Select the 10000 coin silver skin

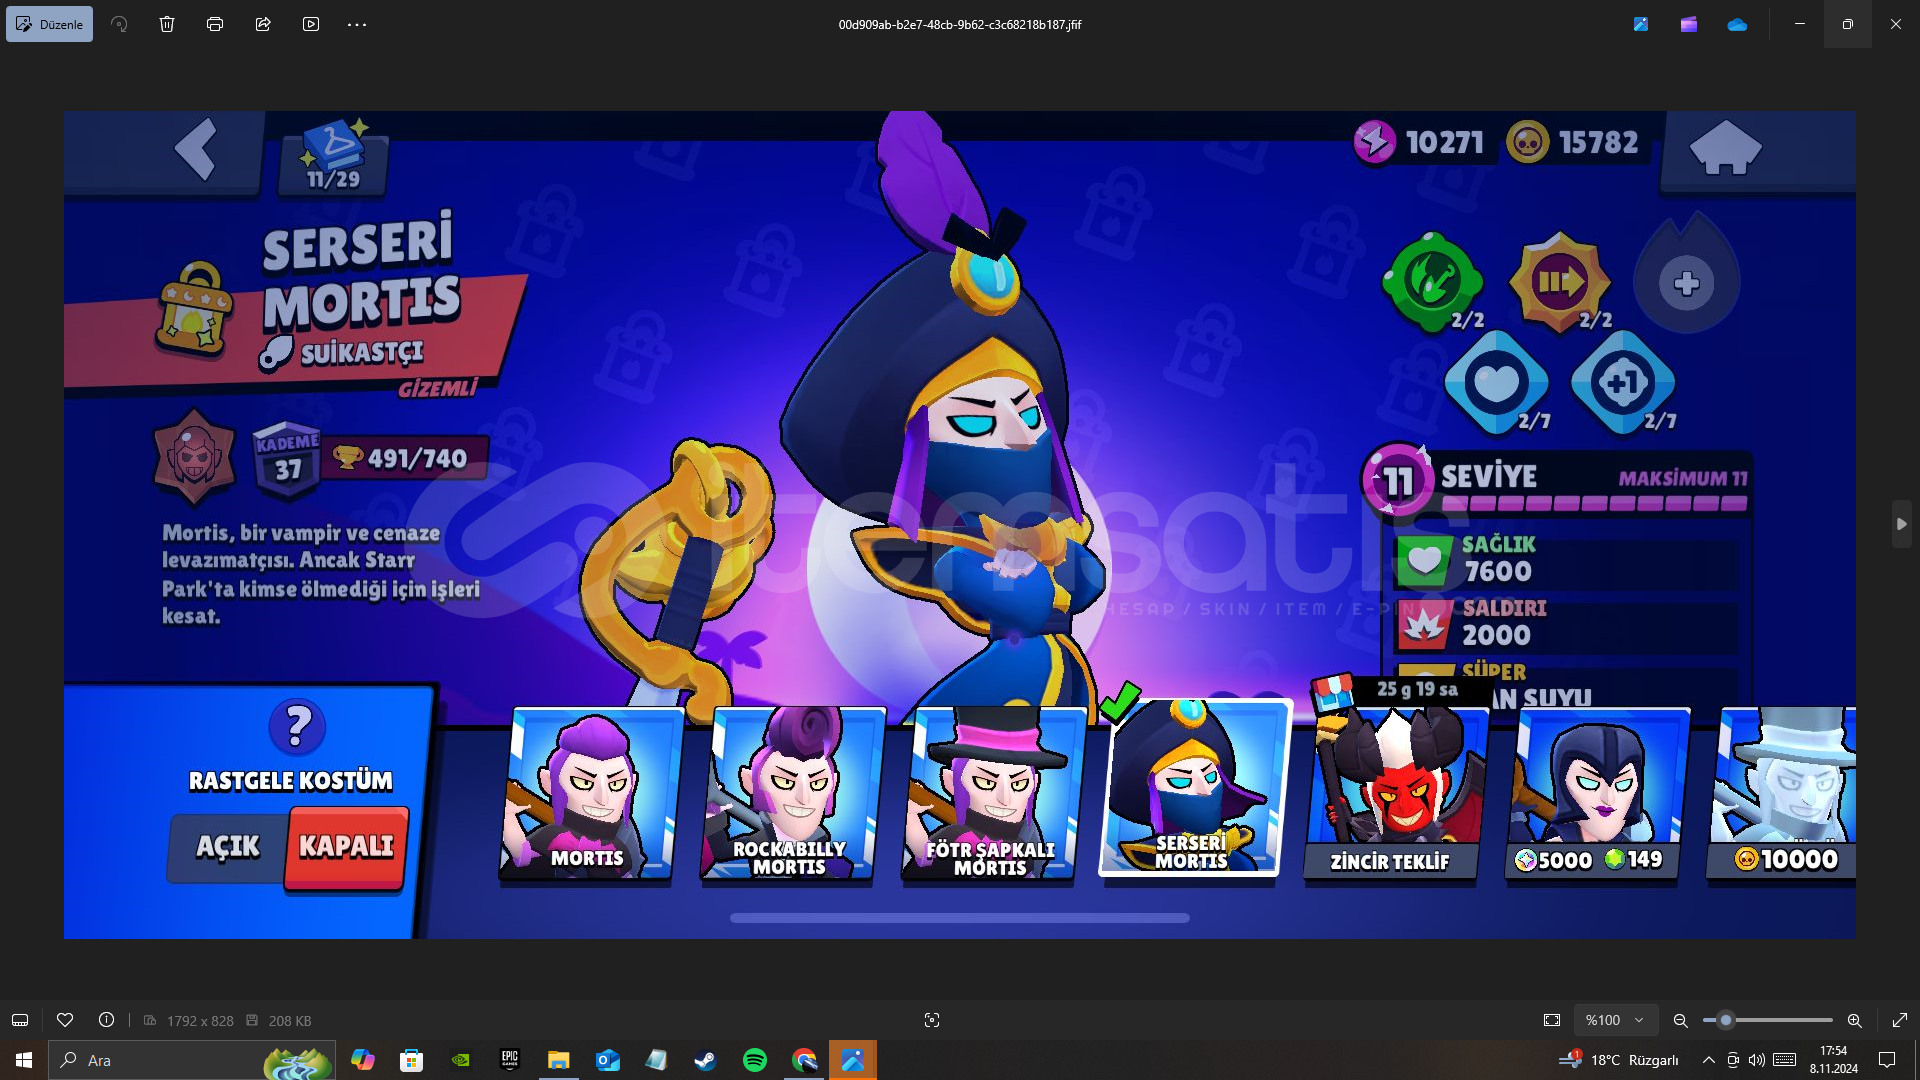[1781, 793]
